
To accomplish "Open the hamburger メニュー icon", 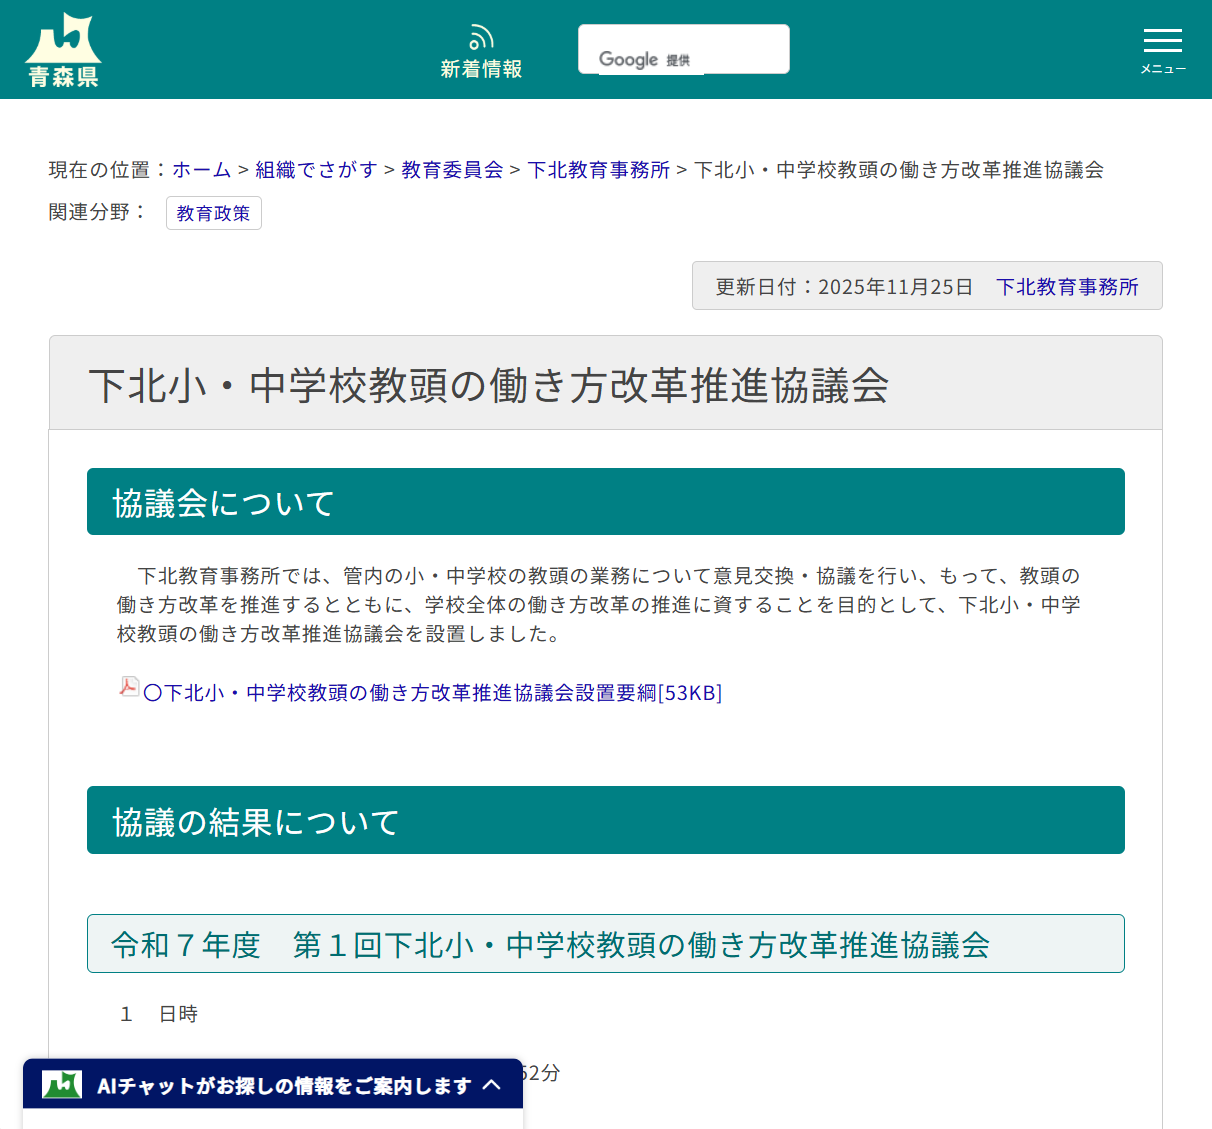I will tap(1162, 42).
